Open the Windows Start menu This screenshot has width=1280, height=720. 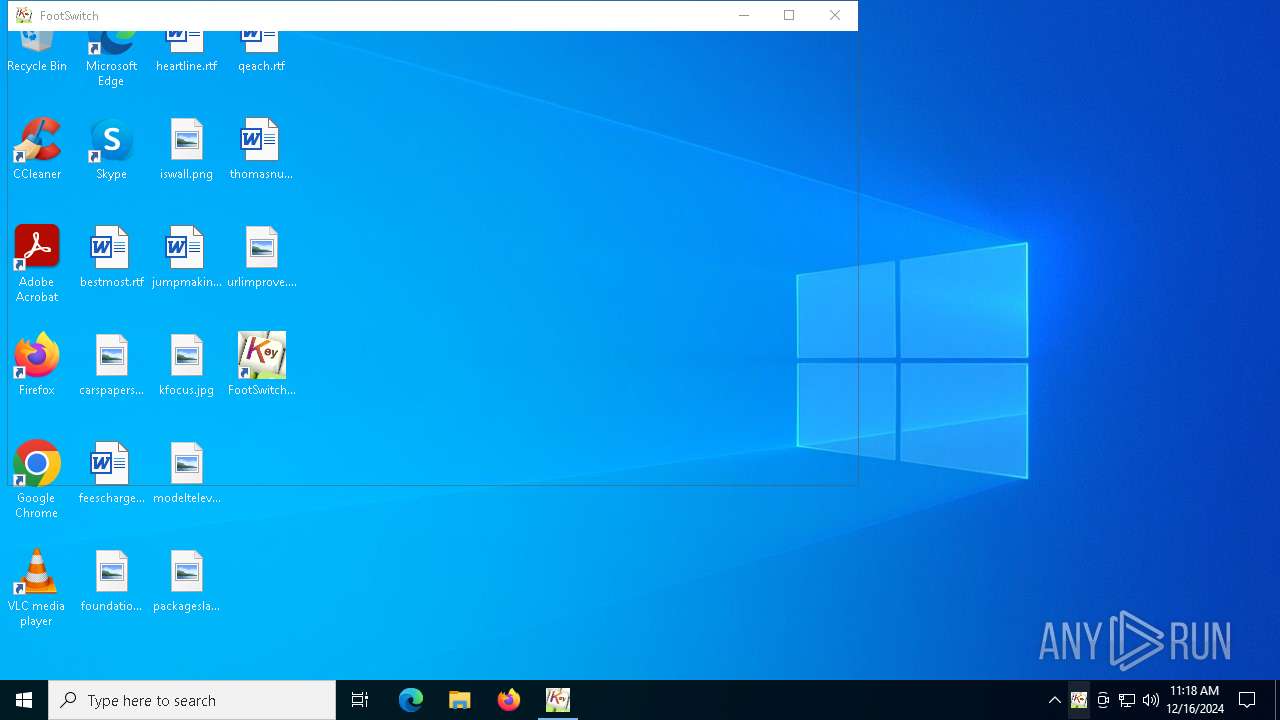24,700
